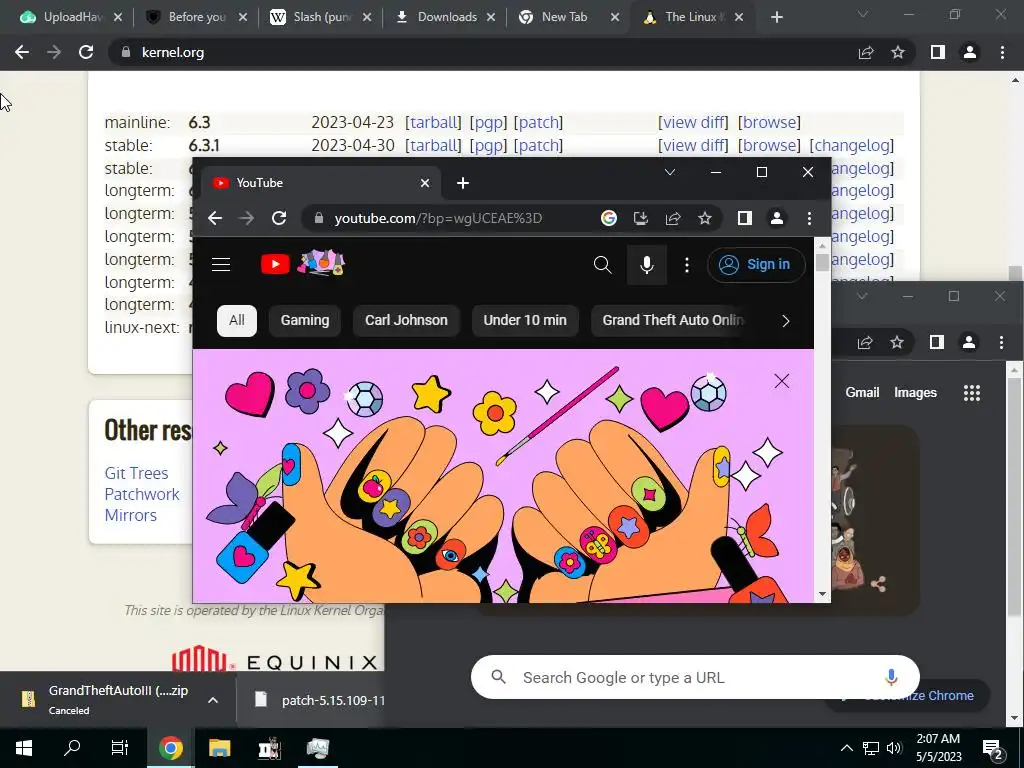
Task: Open mainline 6.3 view diff link
Action: pyautogui.click(x=693, y=122)
